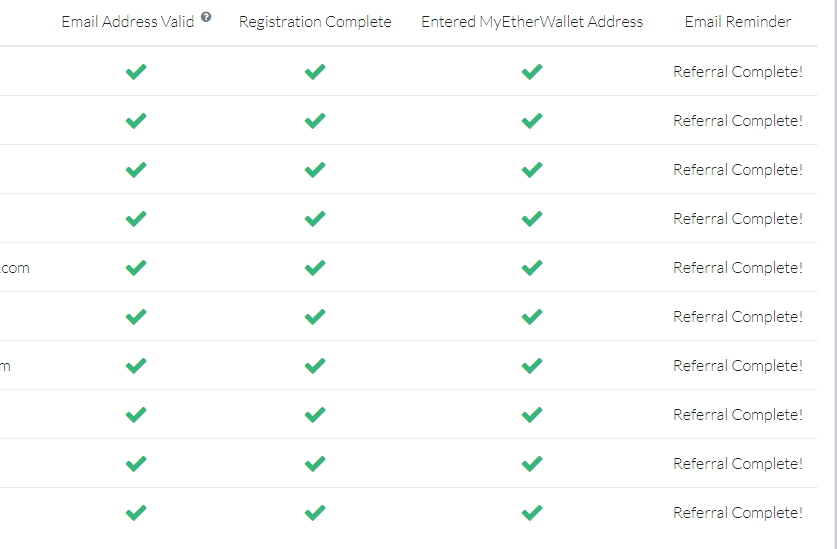Image resolution: width=837 pixels, height=549 pixels.
Task: Click the help icon beside Email Address Valid
Action: tap(206, 17)
